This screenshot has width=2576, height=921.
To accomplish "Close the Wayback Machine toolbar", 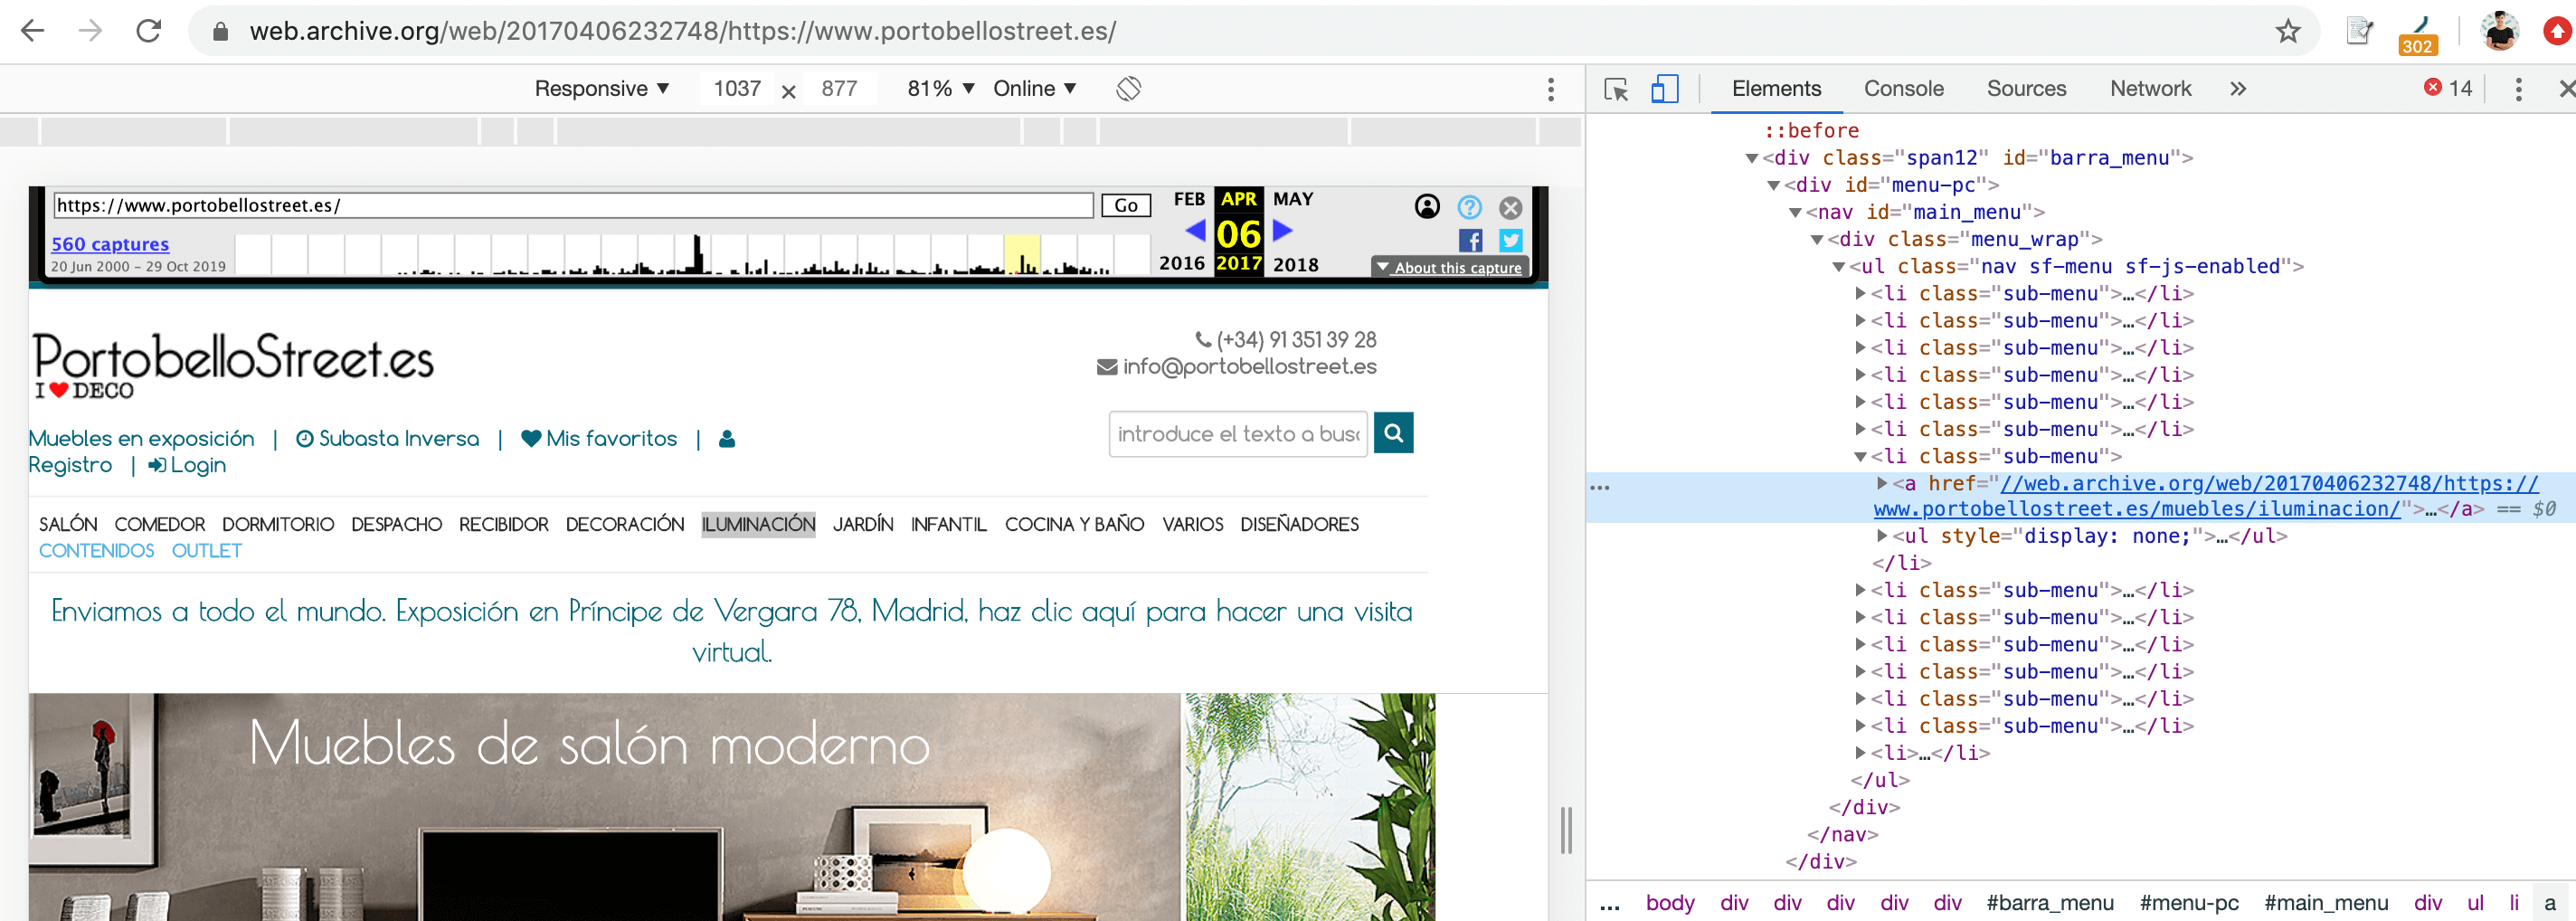I will pos(1511,208).
